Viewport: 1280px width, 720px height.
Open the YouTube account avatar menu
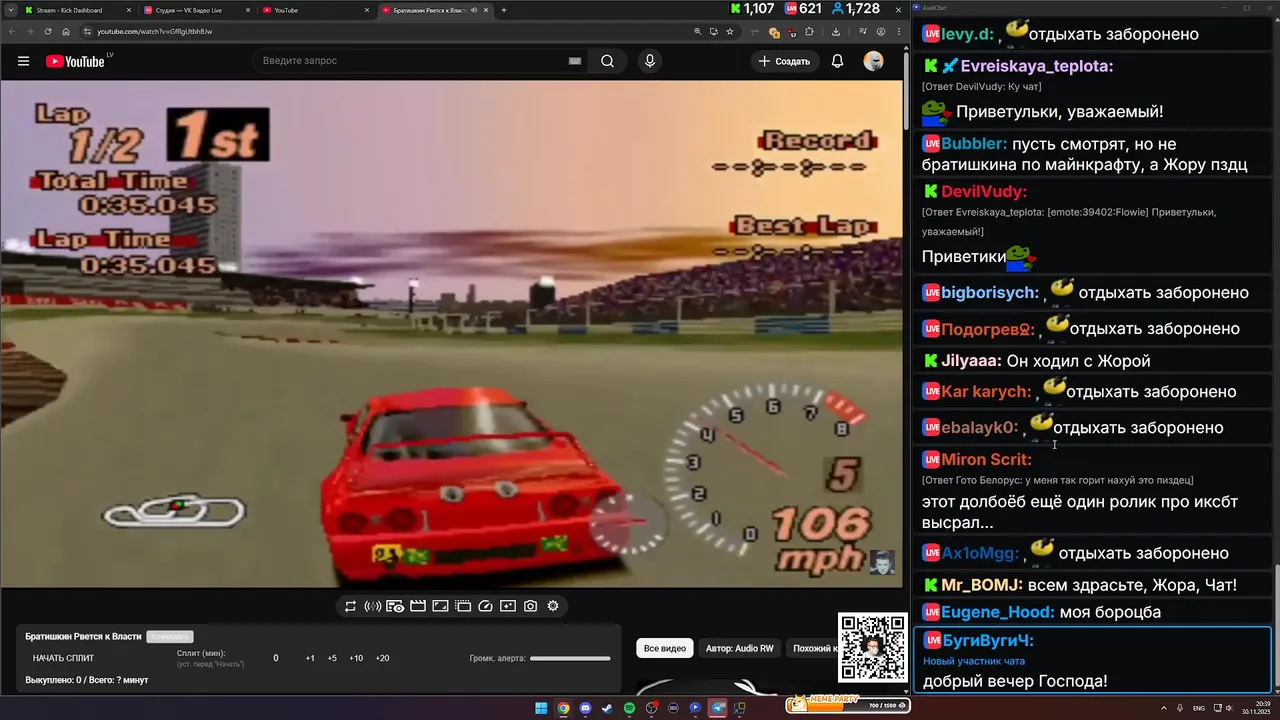(873, 61)
